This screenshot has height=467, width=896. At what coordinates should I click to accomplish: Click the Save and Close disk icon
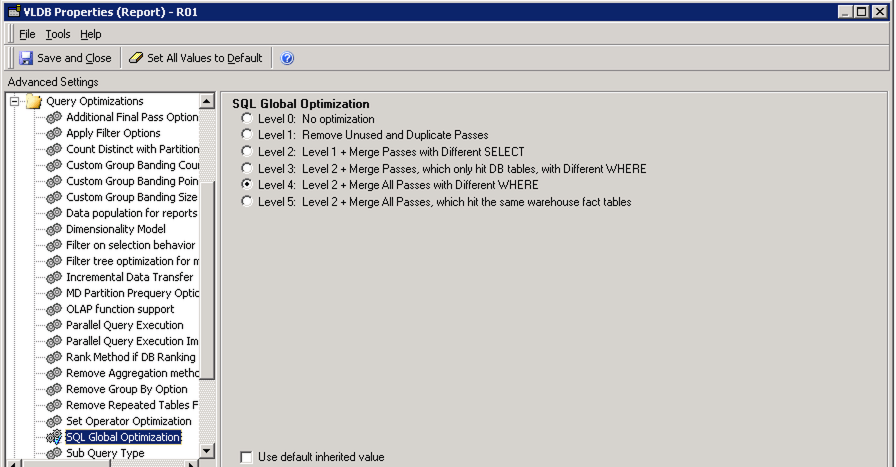click(x=26, y=58)
